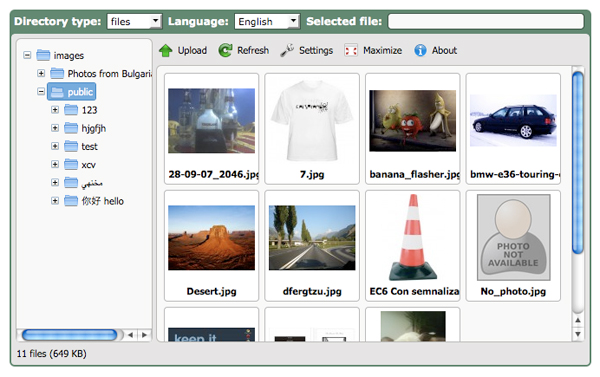
Task: Collapse the images root folder
Action: click(27, 55)
